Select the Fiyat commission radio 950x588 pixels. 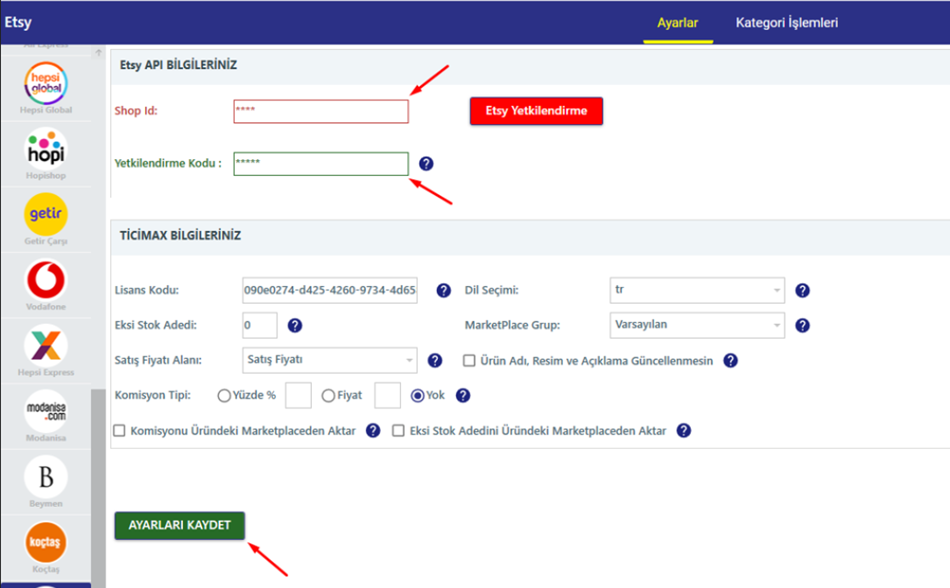click(328, 396)
